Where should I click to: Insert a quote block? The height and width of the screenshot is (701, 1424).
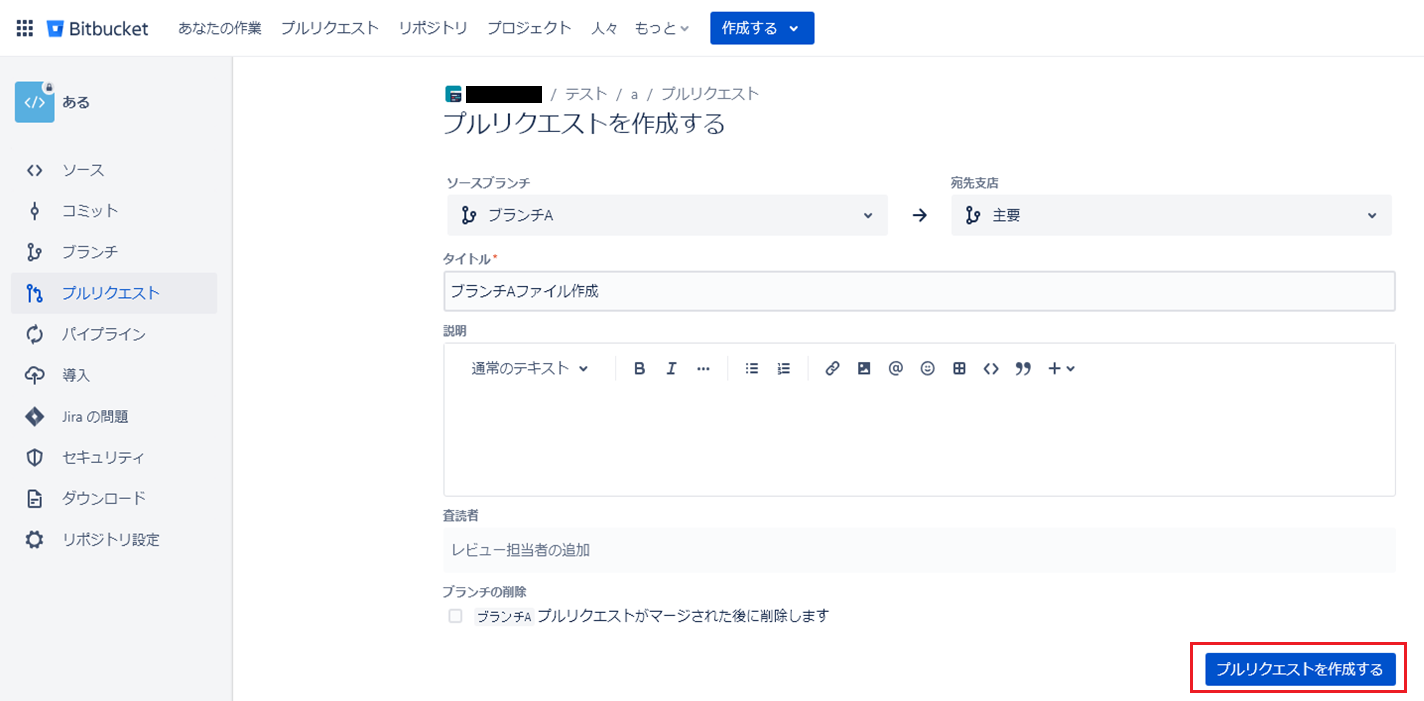pos(1023,368)
